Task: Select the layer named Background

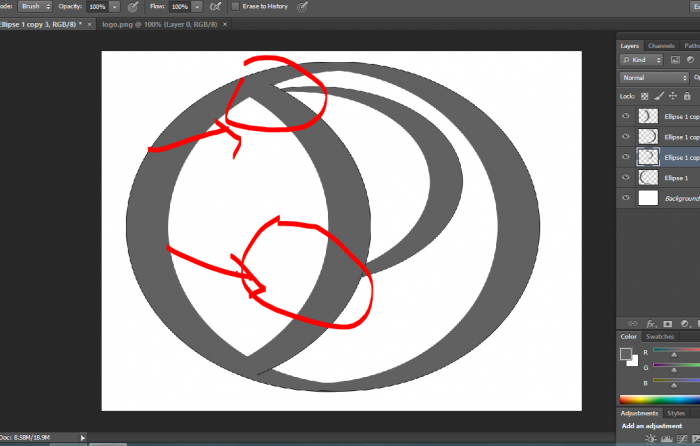Action: point(682,198)
